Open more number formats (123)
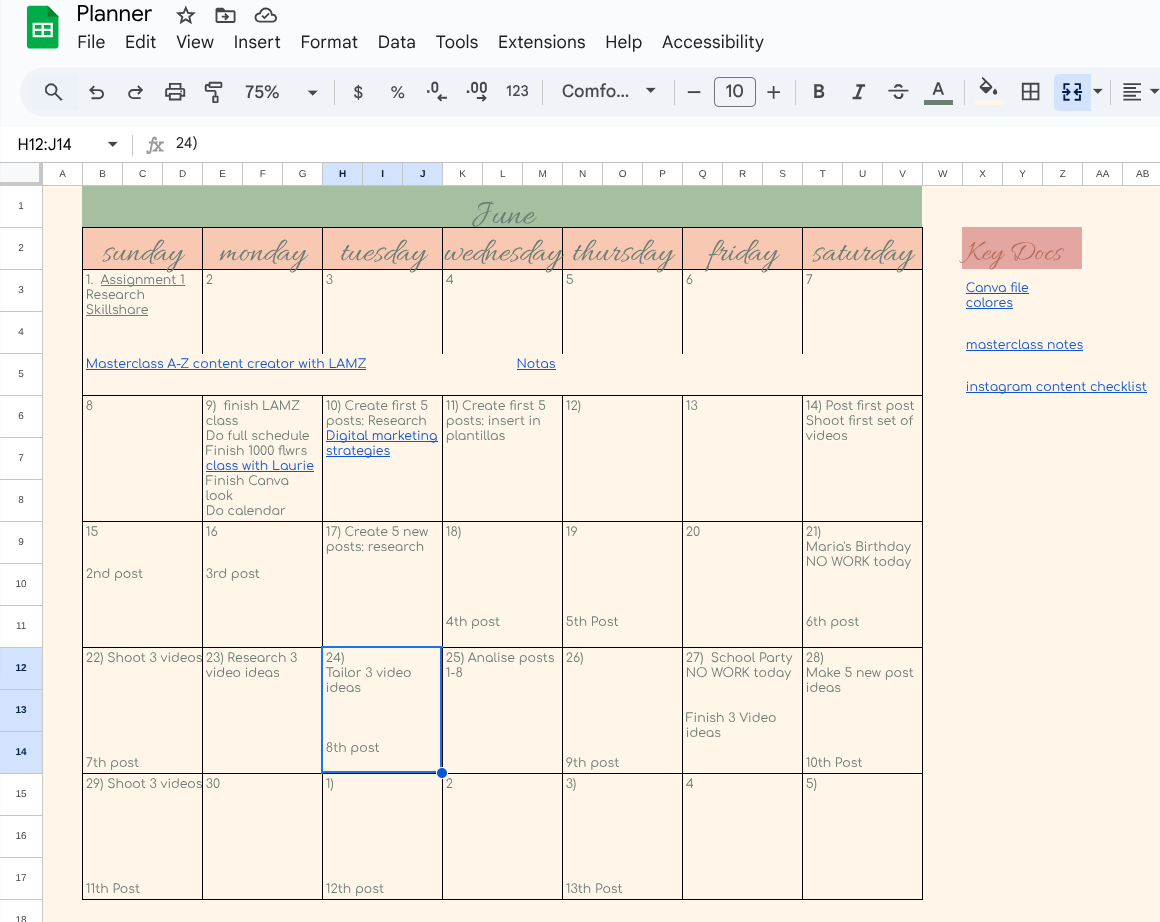 (517, 92)
